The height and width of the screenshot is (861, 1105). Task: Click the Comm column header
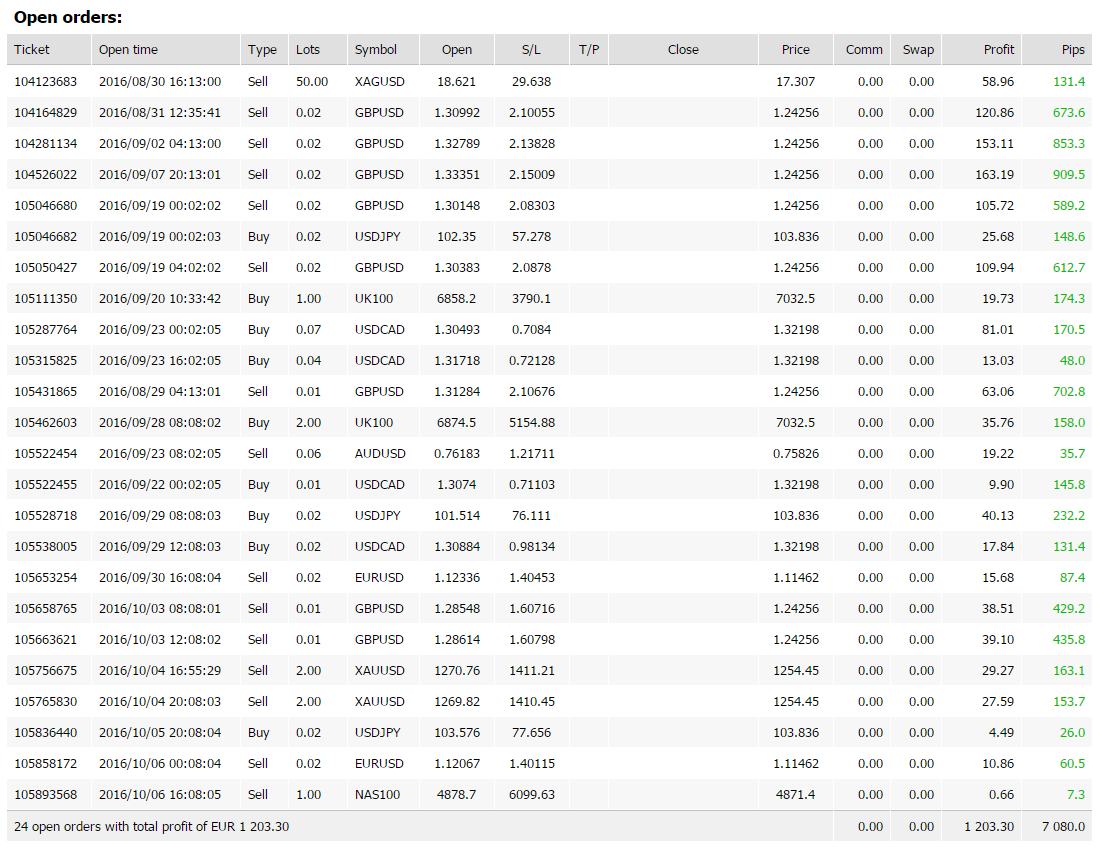point(864,50)
